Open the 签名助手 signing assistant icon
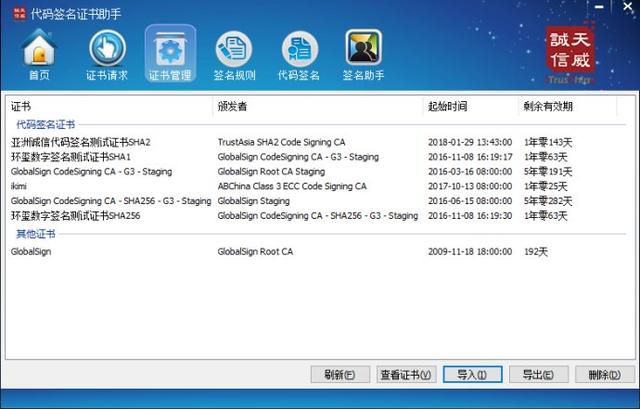Image resolution: width=640 pixels, height=409 pixels. pyautogui.click(x=363, y=55)
